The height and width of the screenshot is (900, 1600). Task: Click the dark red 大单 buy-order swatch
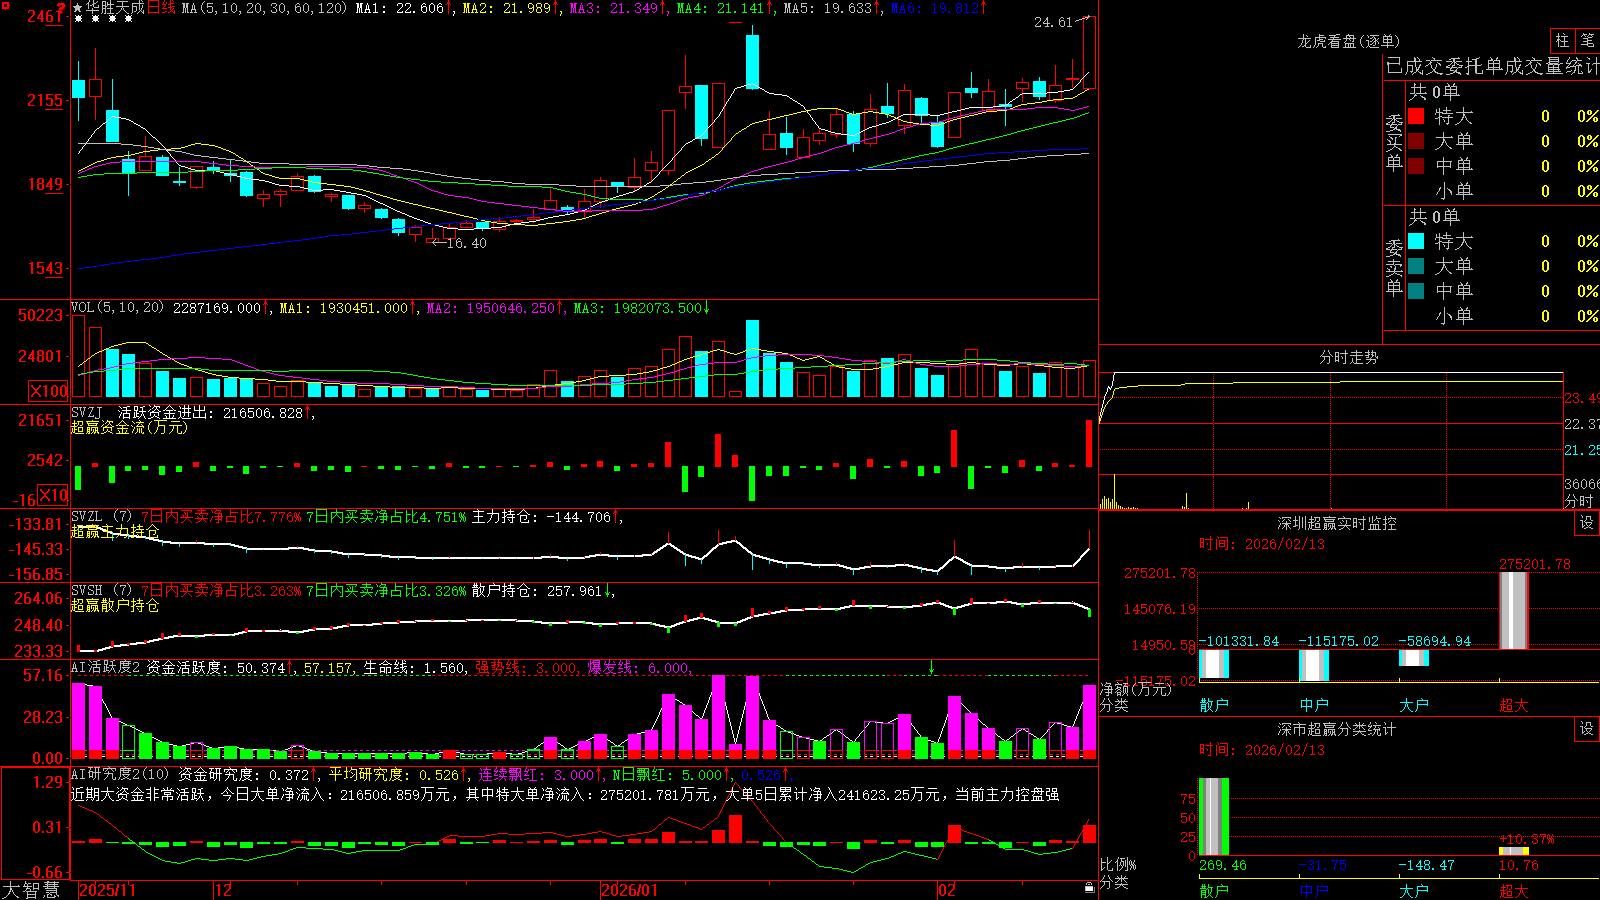1416,141
